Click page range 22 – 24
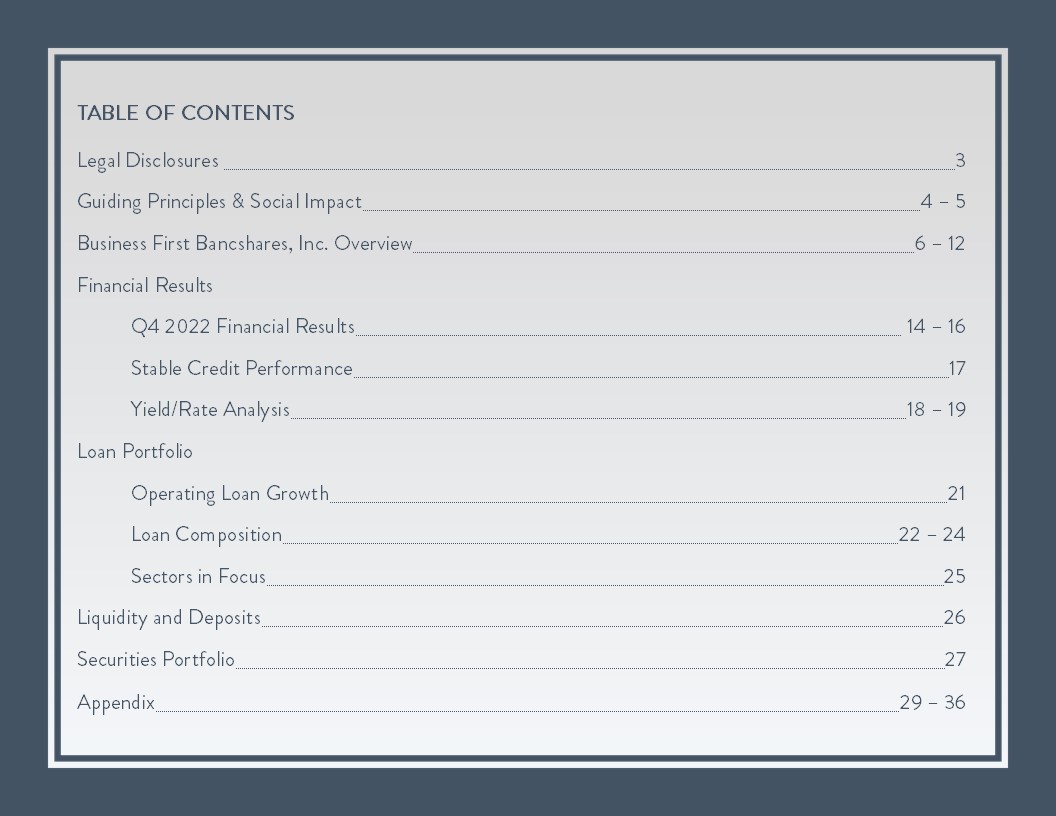 (931, 535)
